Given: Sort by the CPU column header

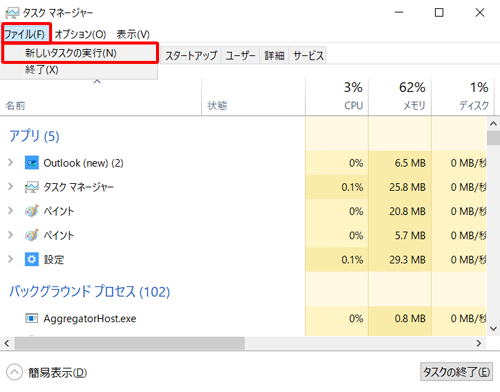Looking at the screenshot, I should pyautogui.click(x=337, y=97).
